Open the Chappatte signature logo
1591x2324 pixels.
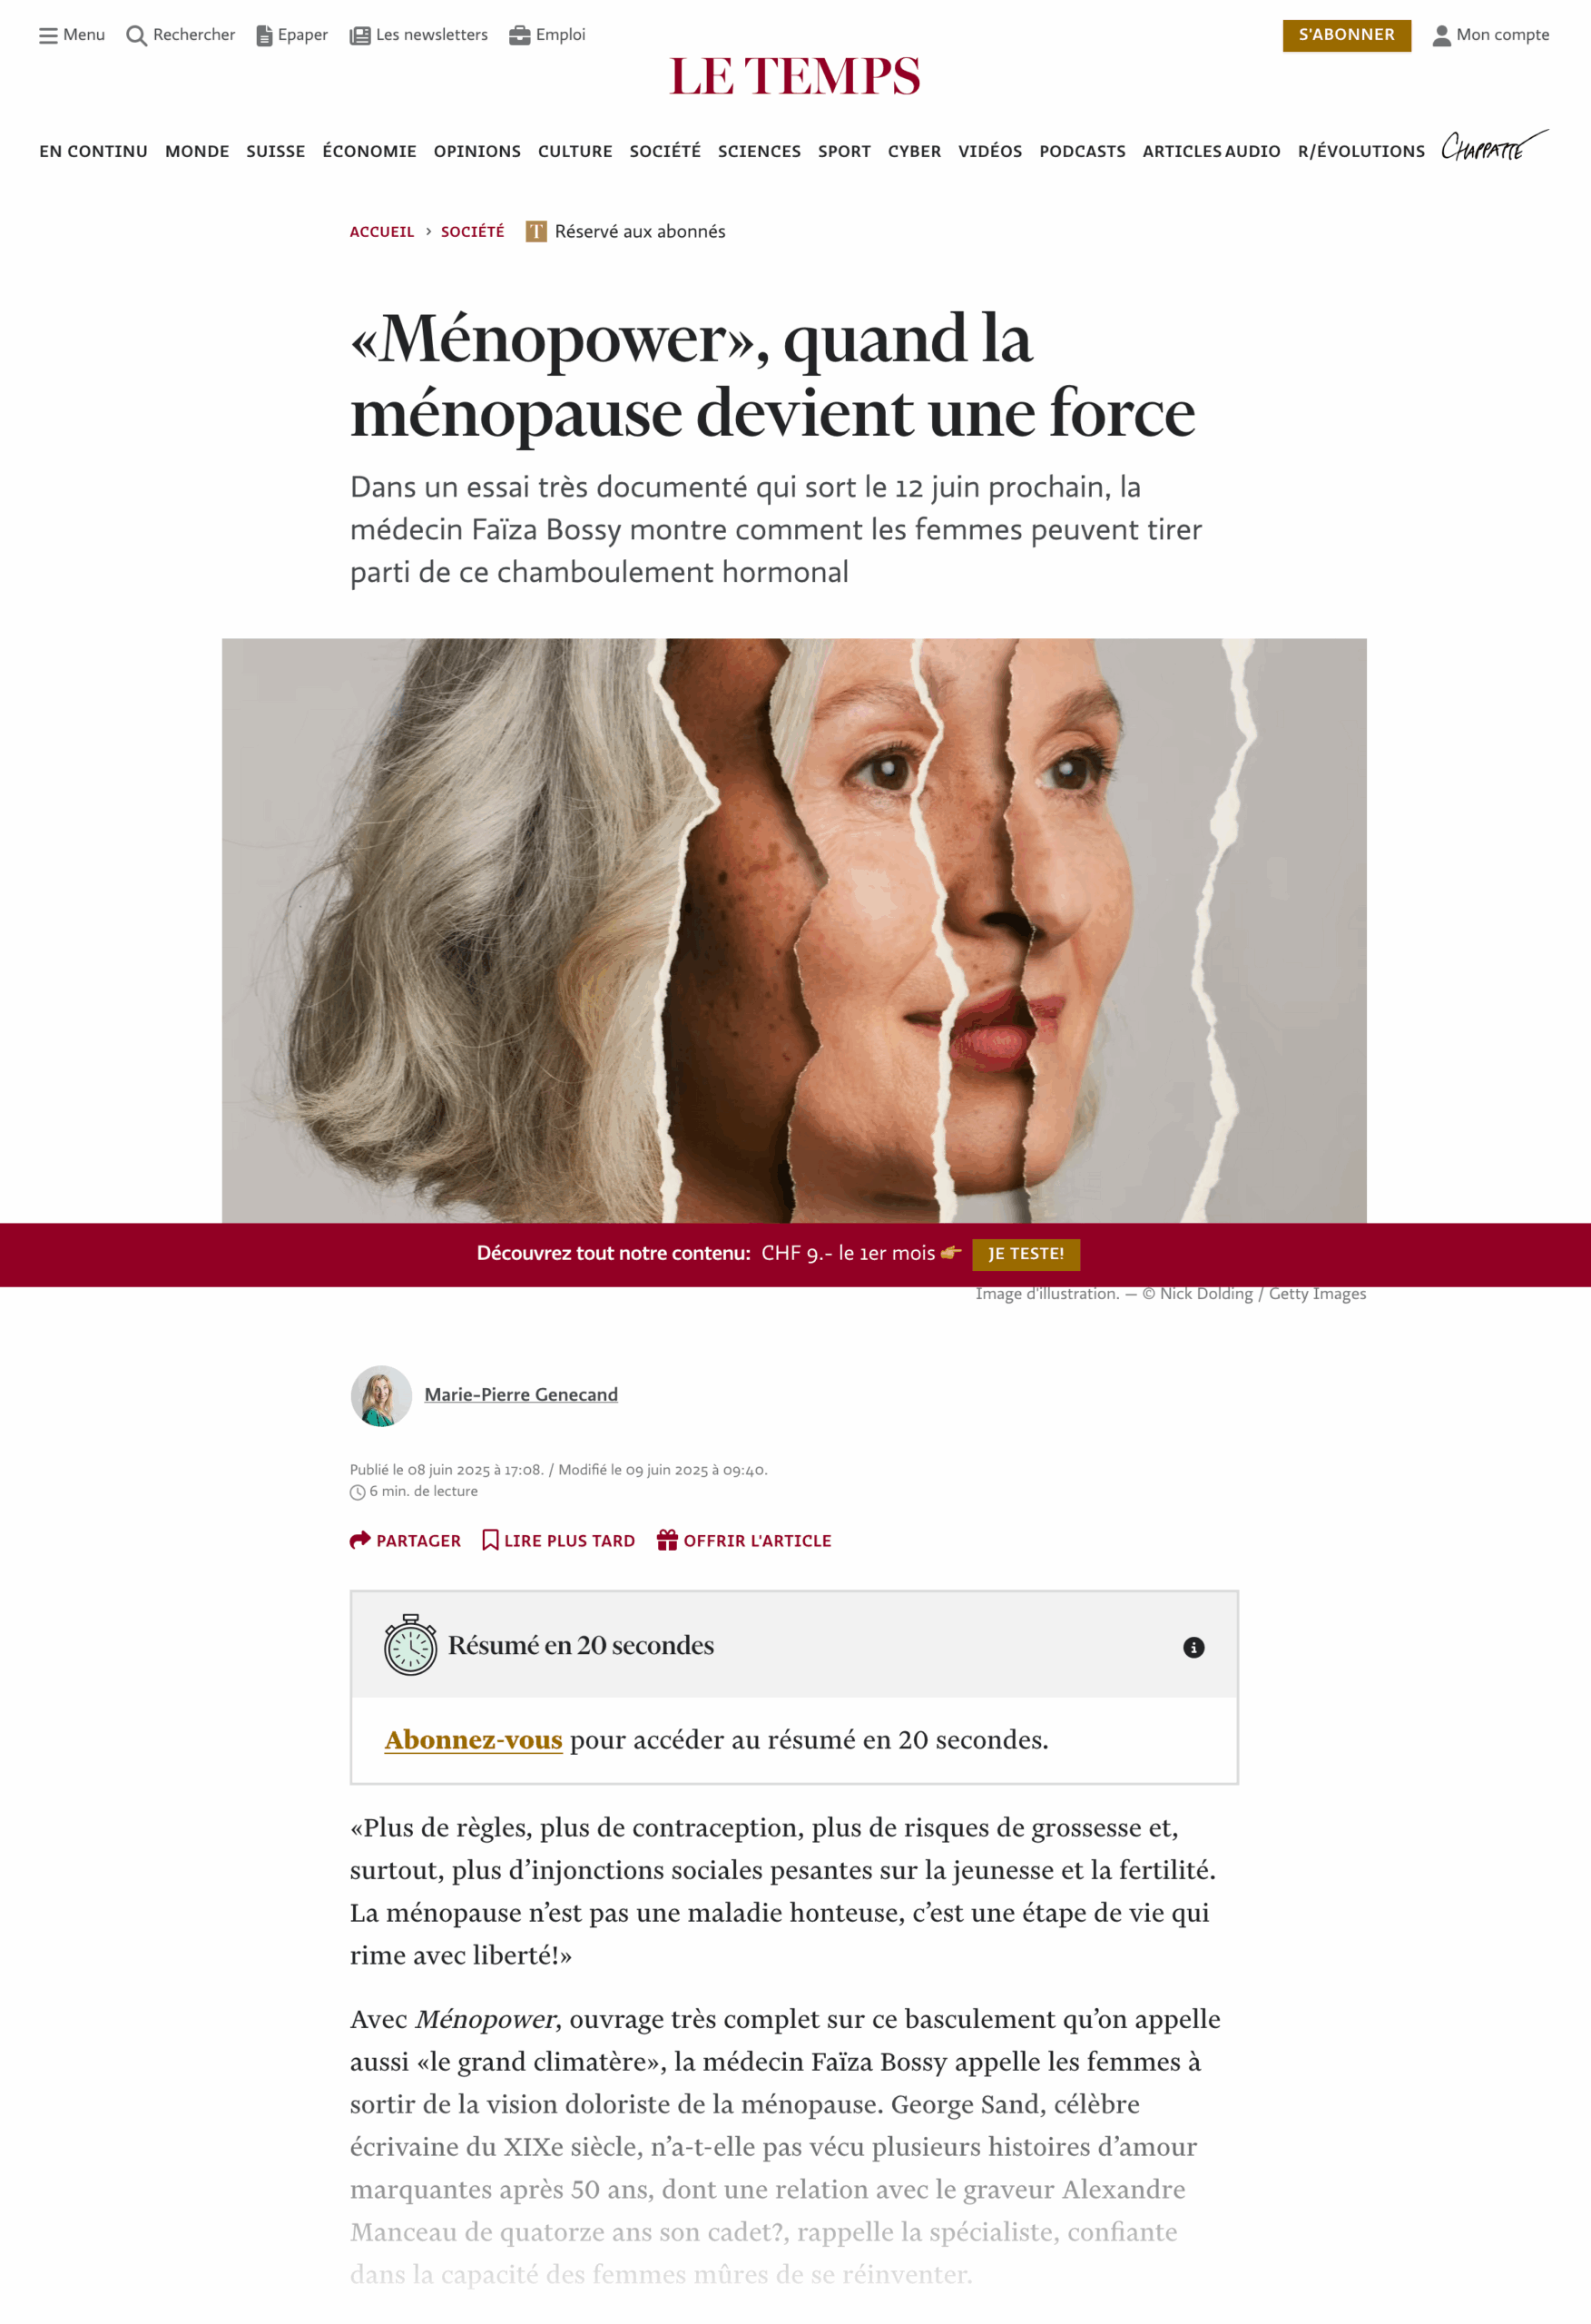pyautogui.click(x=1494, y=146)
